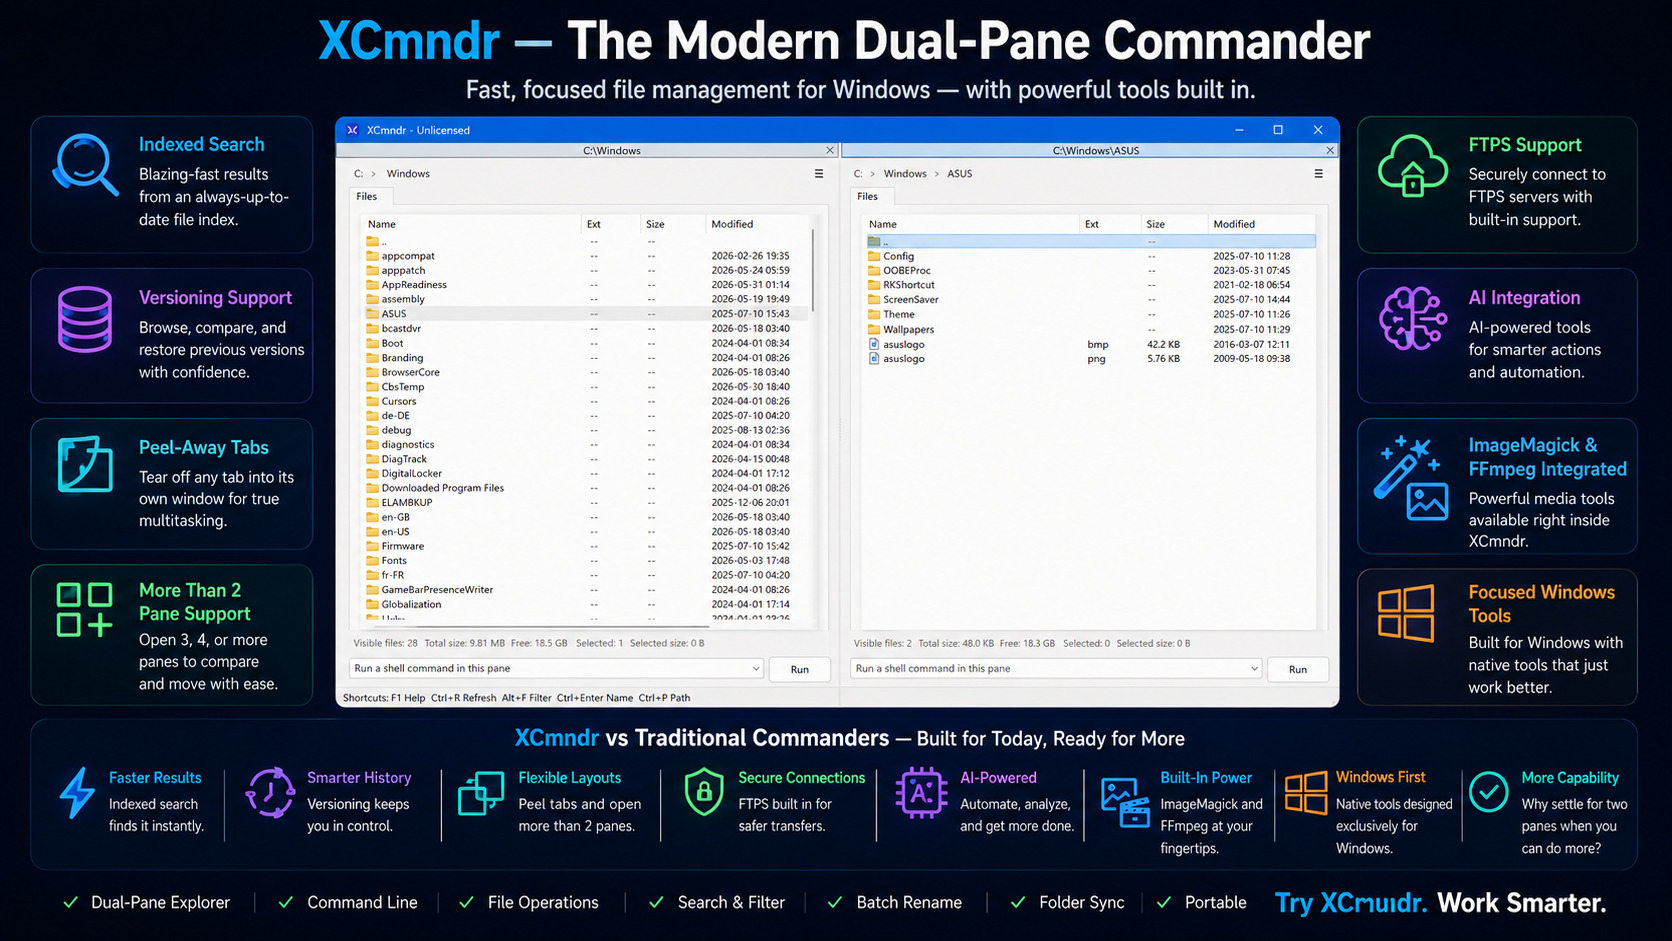The width and height of the screenshot is (1672, 941).
Task: Select the asuslogo bmp file icon
Action: click(x=874, y=344)
